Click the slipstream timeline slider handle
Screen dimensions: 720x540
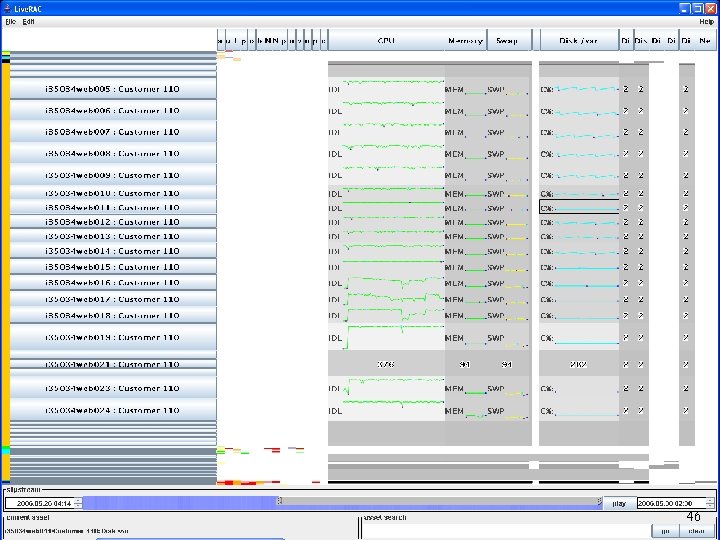click(x=279, y=501)
